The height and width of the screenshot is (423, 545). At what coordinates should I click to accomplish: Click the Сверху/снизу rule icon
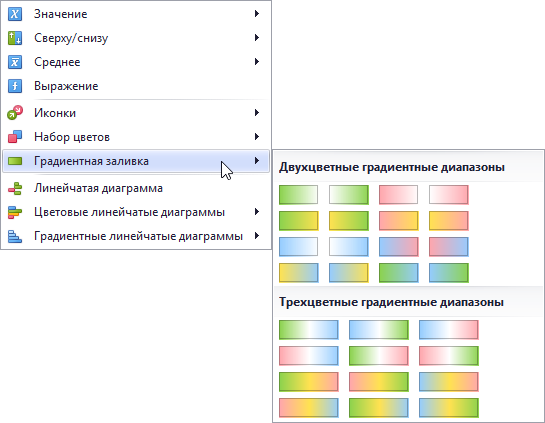(x=15, y=38)
